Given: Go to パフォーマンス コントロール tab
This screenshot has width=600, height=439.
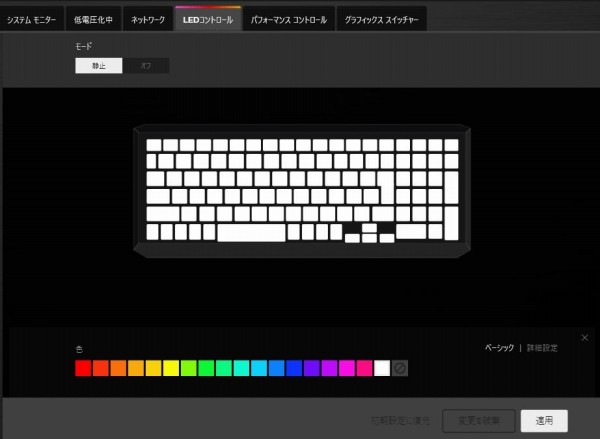Looking at the screenshot, I should 289,19.
